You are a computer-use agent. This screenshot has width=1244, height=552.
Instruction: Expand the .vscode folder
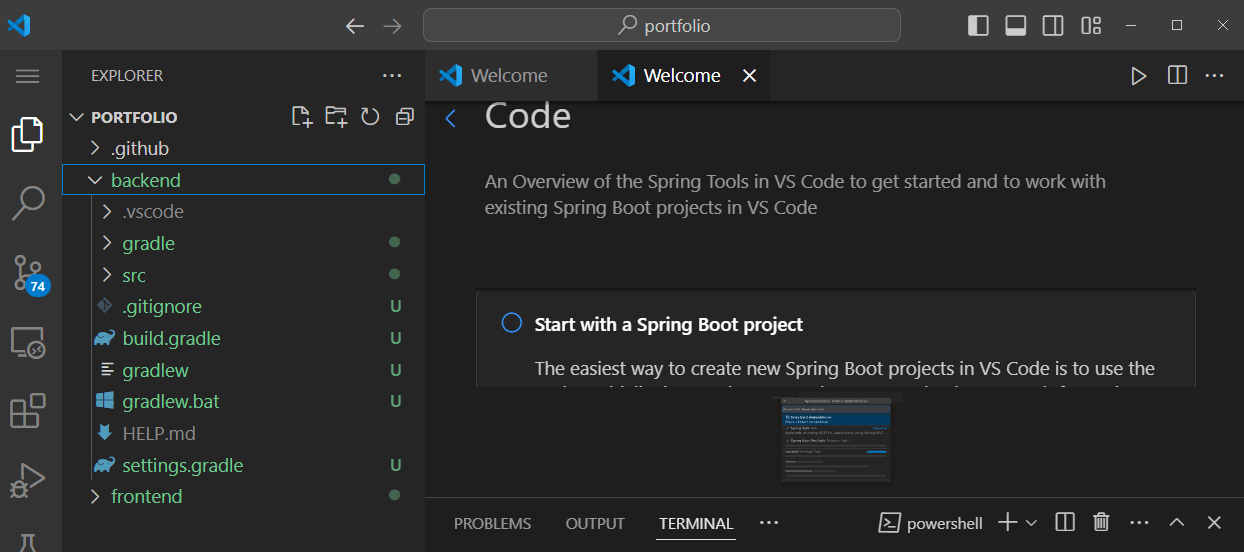click(x=244, y=212)
